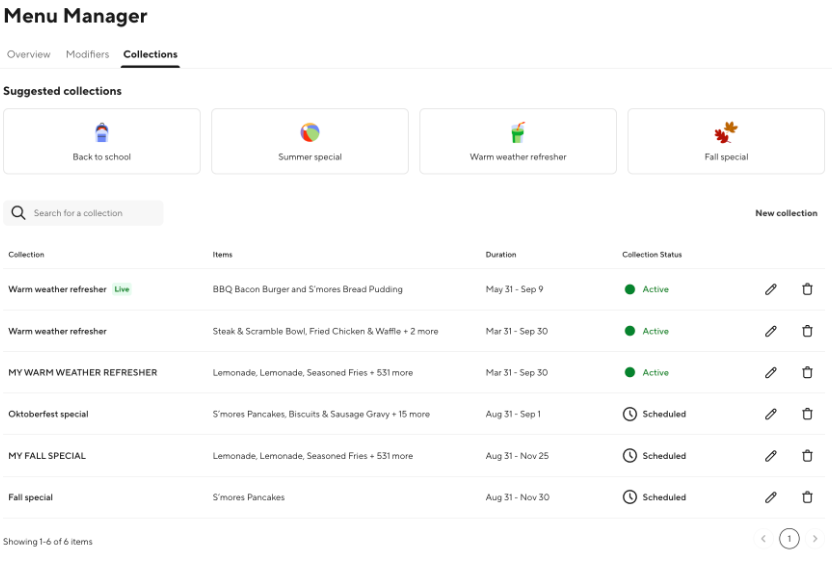
Task: Click the Oktoberfest special name
Action: click(x=48, y=414)
